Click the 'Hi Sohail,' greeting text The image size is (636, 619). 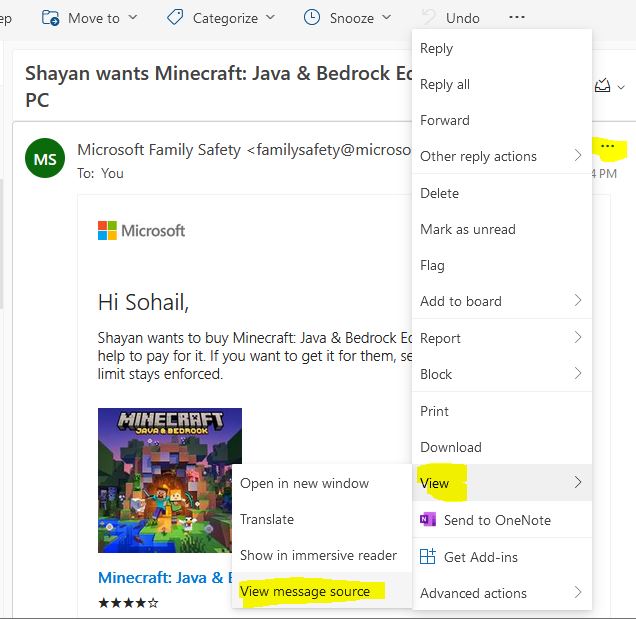click(143, 302)
